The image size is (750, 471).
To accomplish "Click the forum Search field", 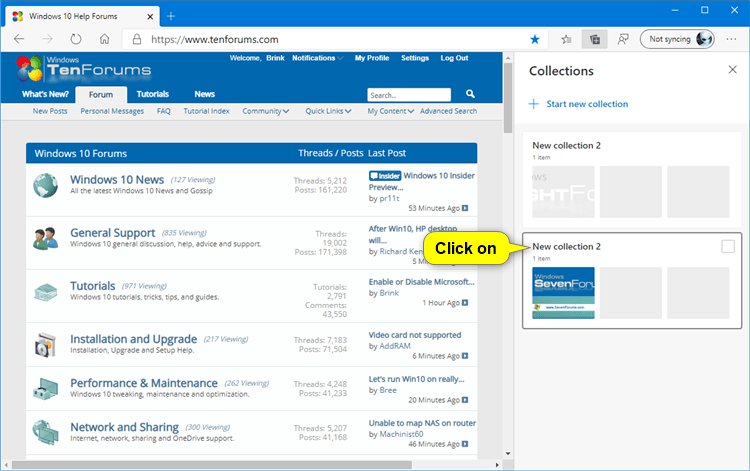I will 409,95.
